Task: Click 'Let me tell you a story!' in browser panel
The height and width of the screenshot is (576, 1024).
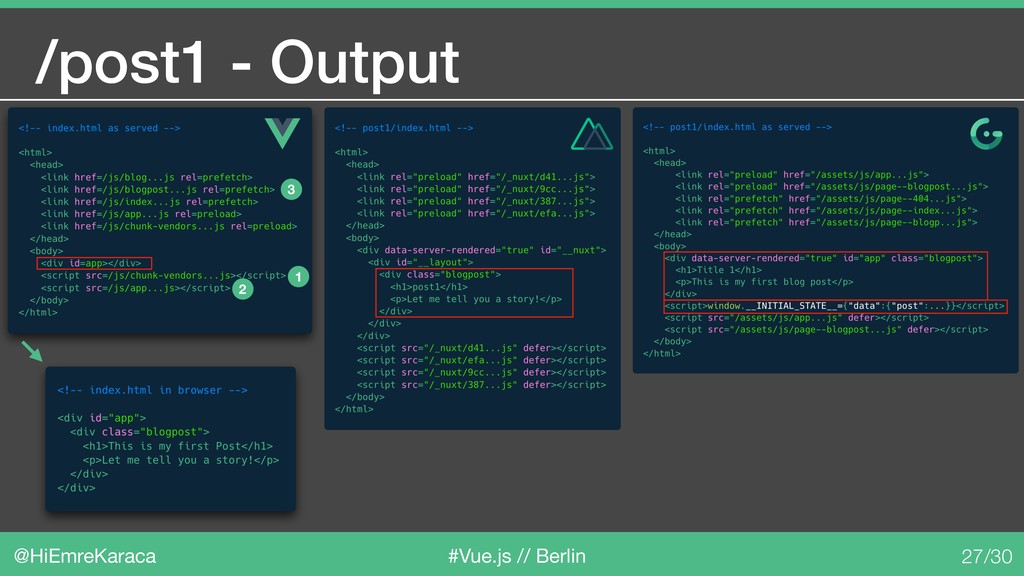Action: (181, 460)
